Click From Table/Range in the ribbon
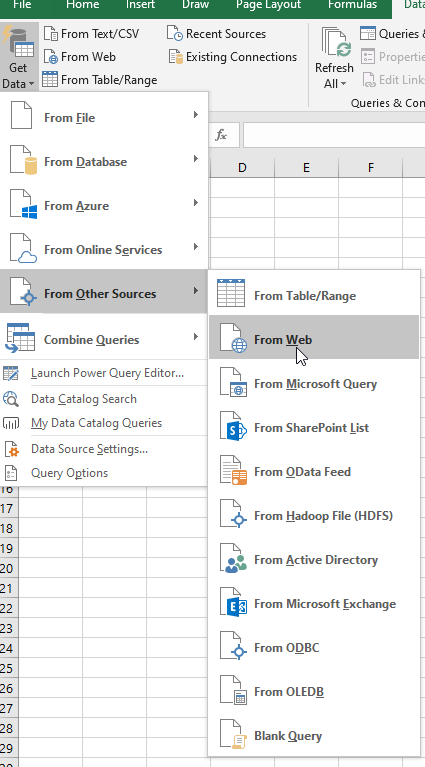 click(100, 80)
